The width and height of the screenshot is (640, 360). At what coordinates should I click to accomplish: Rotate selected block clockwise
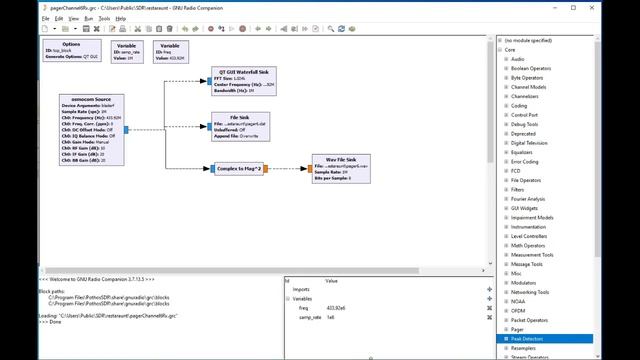point(268,29)
